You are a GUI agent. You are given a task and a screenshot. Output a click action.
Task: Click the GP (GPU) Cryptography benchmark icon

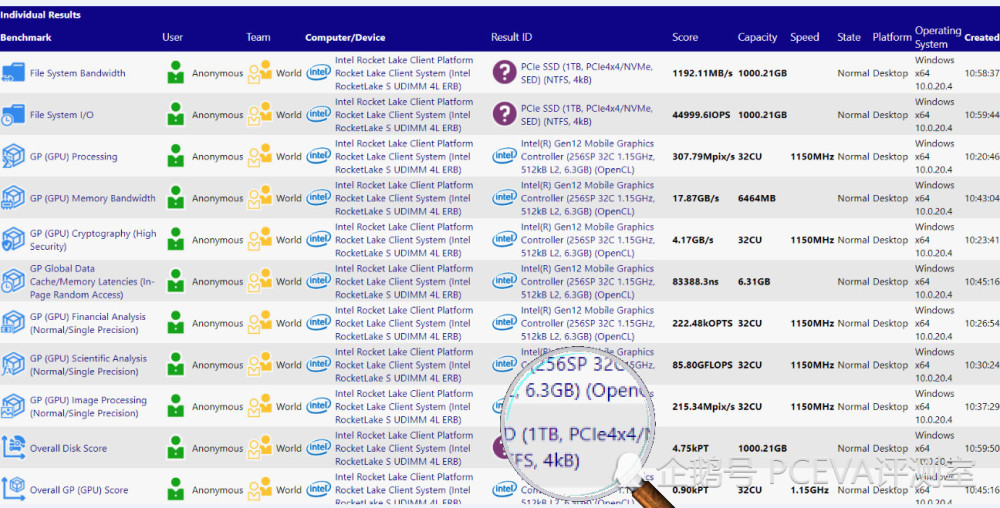[13, 240]
